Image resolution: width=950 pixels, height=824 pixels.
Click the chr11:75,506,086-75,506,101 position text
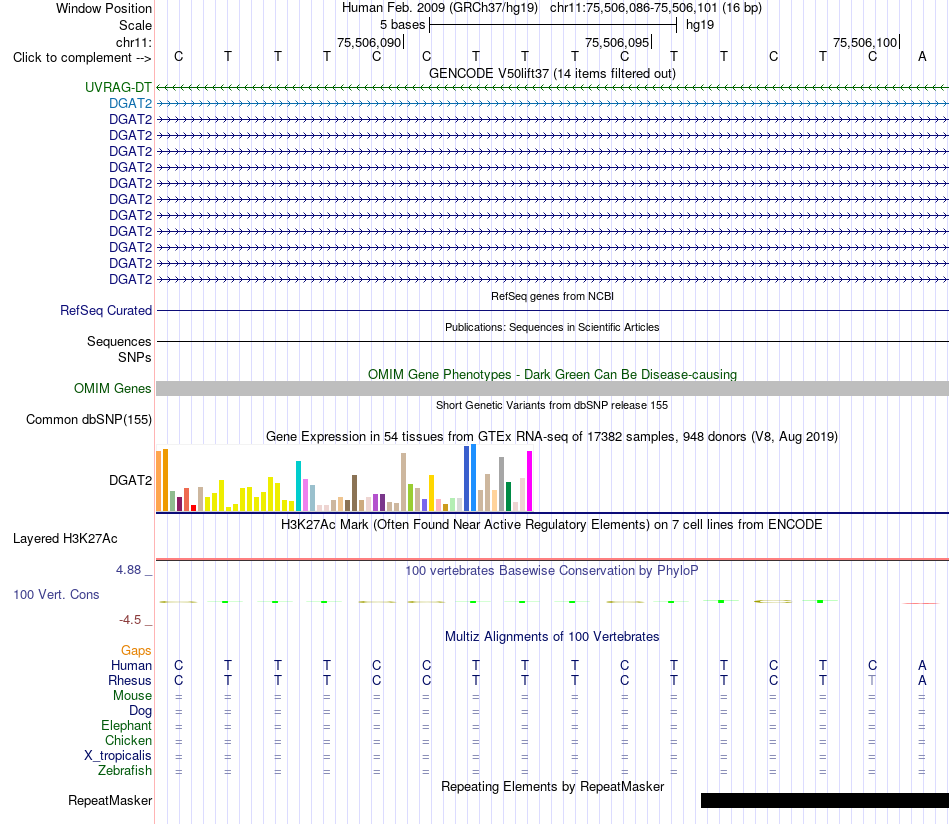(656, 8)
